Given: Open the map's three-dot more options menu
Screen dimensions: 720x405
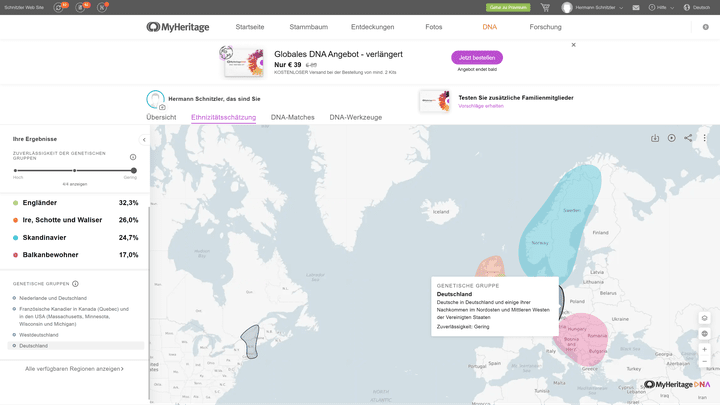Looking at the screenshot, I should pos(704,138).
